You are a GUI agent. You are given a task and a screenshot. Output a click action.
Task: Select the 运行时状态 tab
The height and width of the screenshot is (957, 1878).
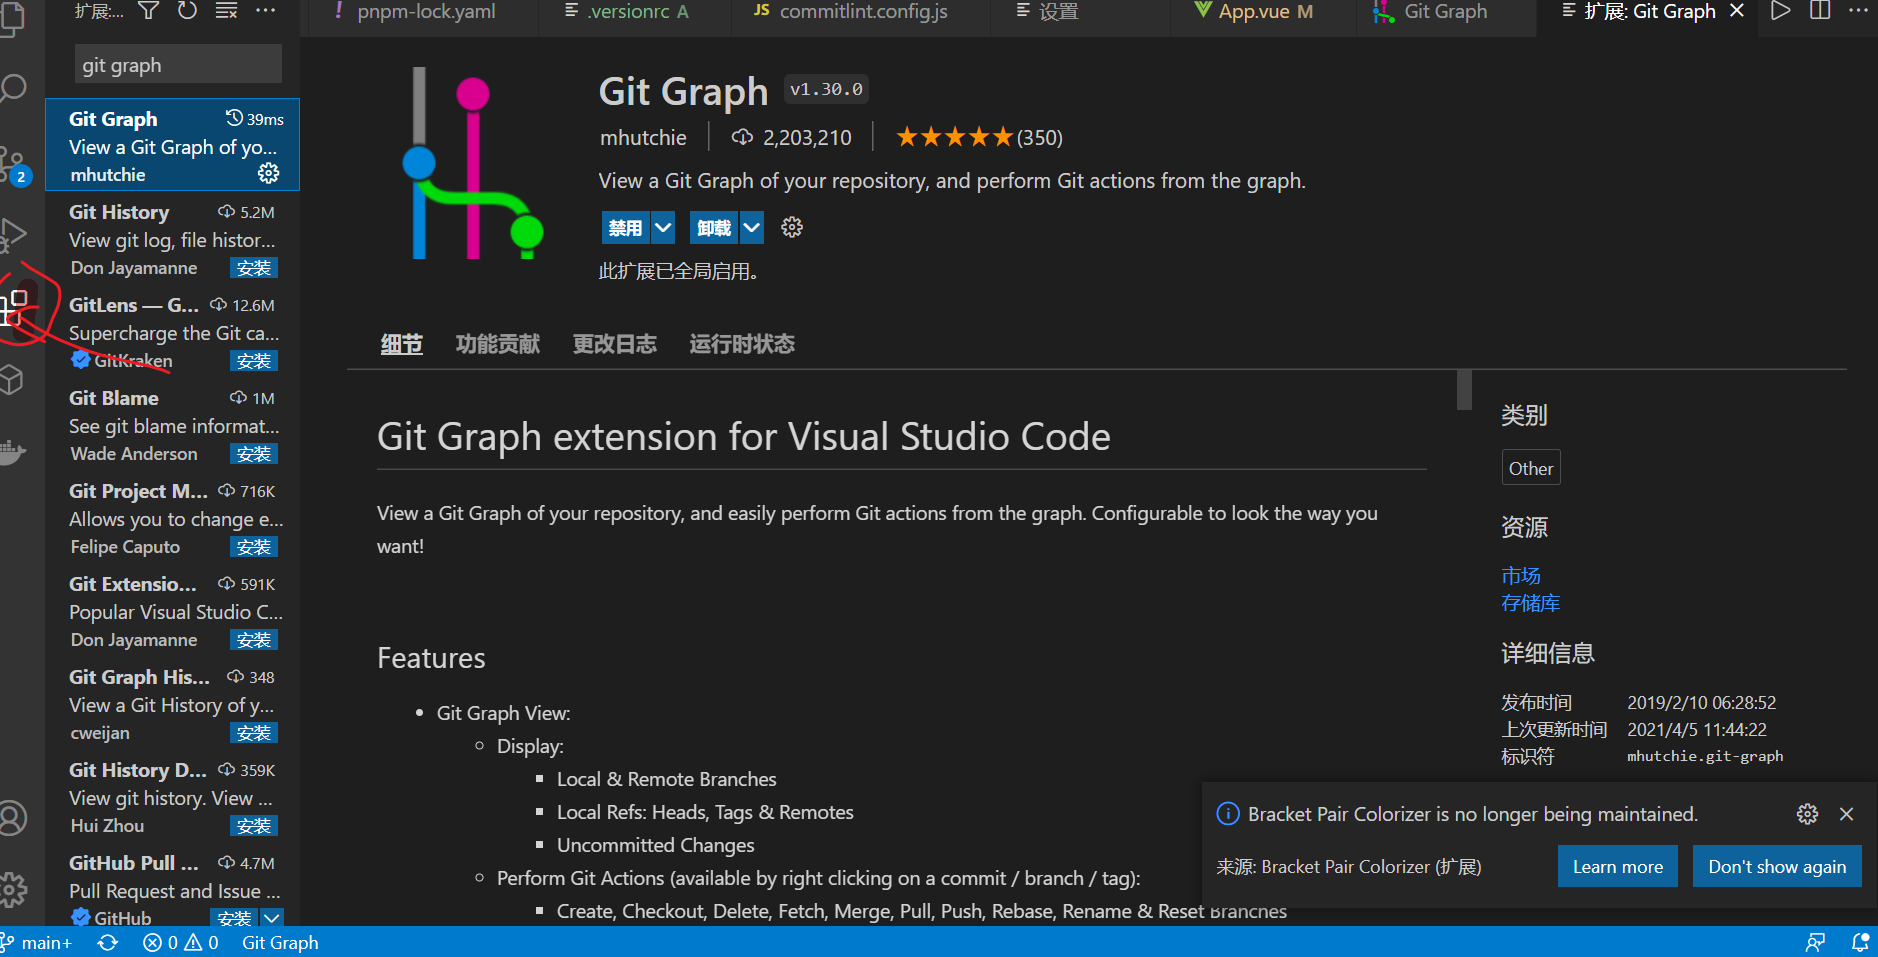pyautogui.click(x=741, y=344)
